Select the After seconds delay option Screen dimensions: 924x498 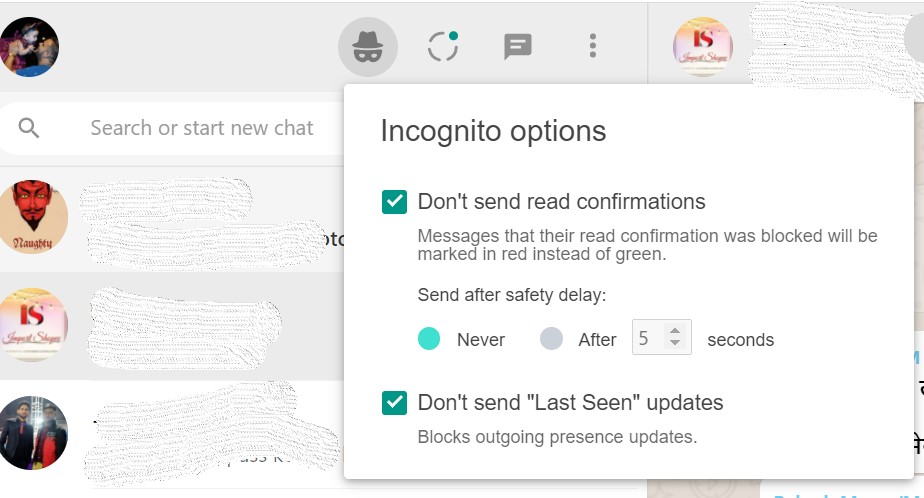tap(551, 339)
